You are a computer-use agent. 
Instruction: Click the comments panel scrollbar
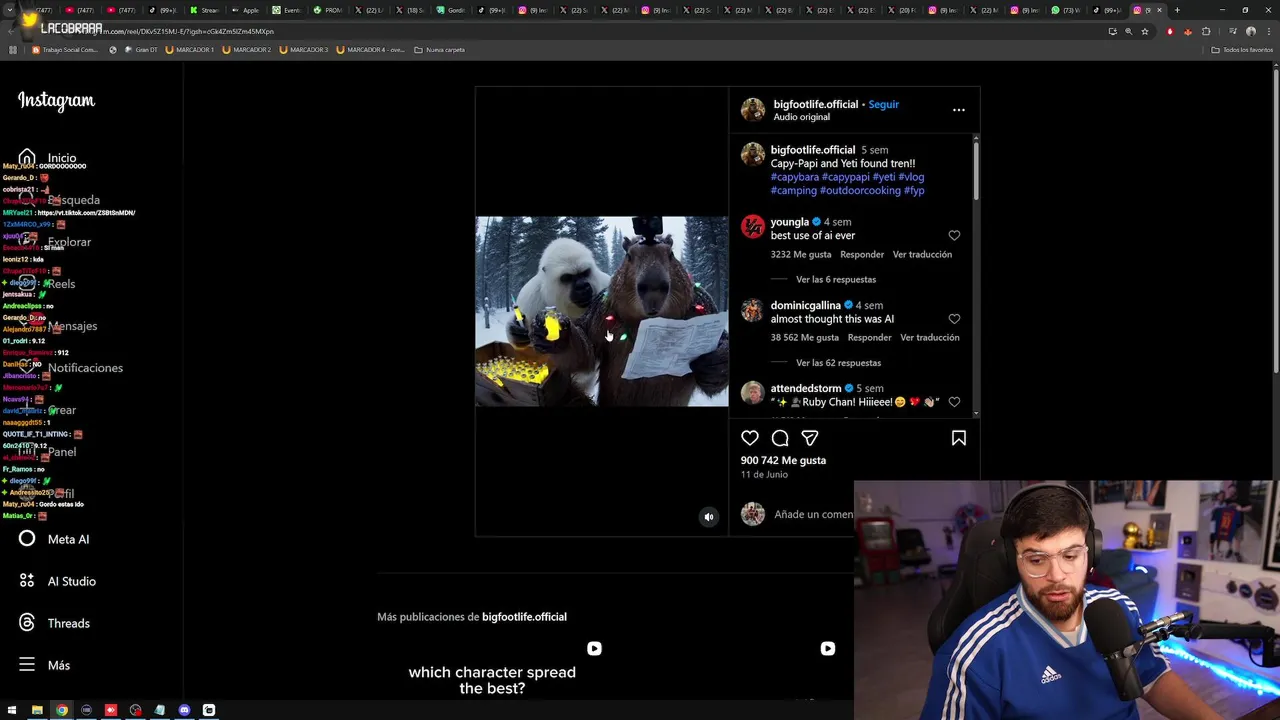[x=976, y=170]
